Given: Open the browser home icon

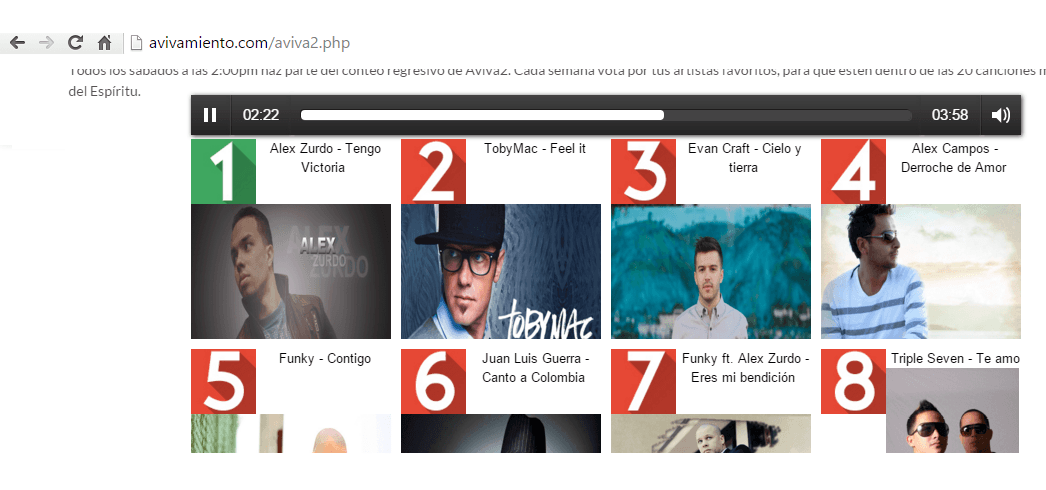Looking at the screenshot, I should point(105,43).
